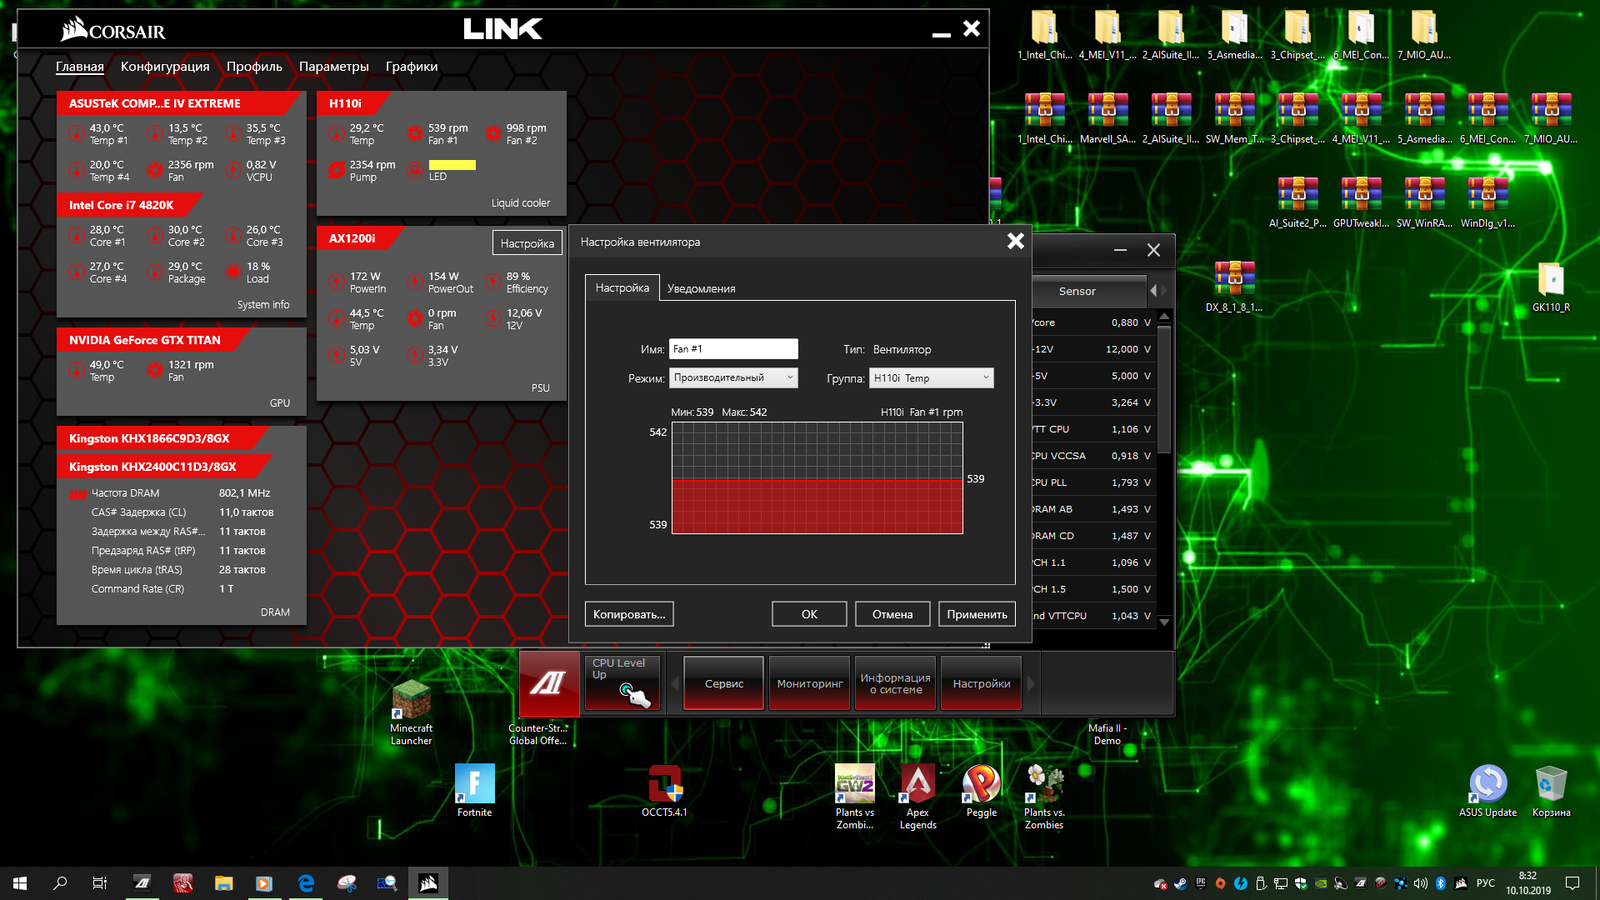Switch to the Уведомления tab in fan dialog
This screenshot has width=1600, height=900.
pyautogui.click(x=701, y=289)
